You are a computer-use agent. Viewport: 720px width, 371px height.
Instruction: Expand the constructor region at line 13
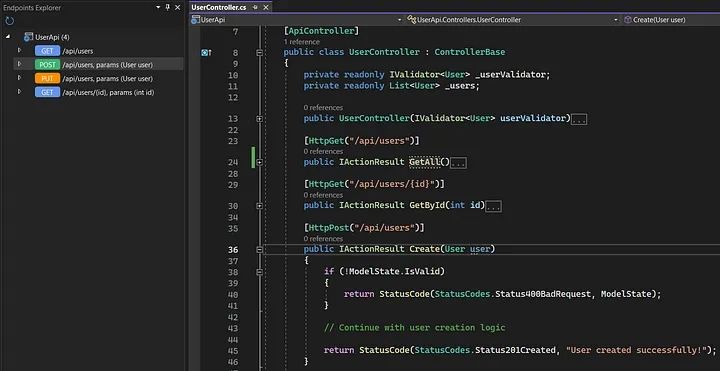point(259,119)
